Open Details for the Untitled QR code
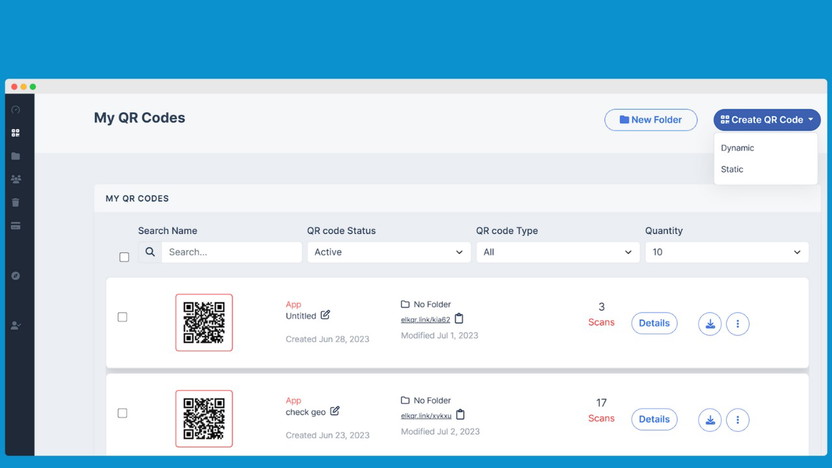 (x=654, y=323)
